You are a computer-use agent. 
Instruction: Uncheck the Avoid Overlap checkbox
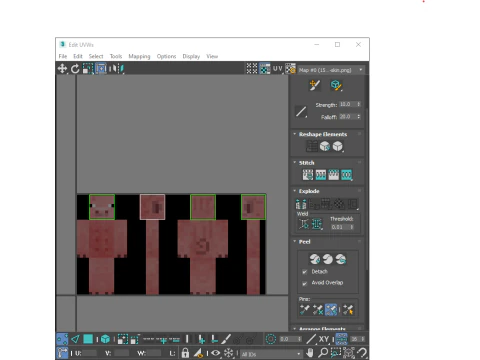(x=304, y=283)
